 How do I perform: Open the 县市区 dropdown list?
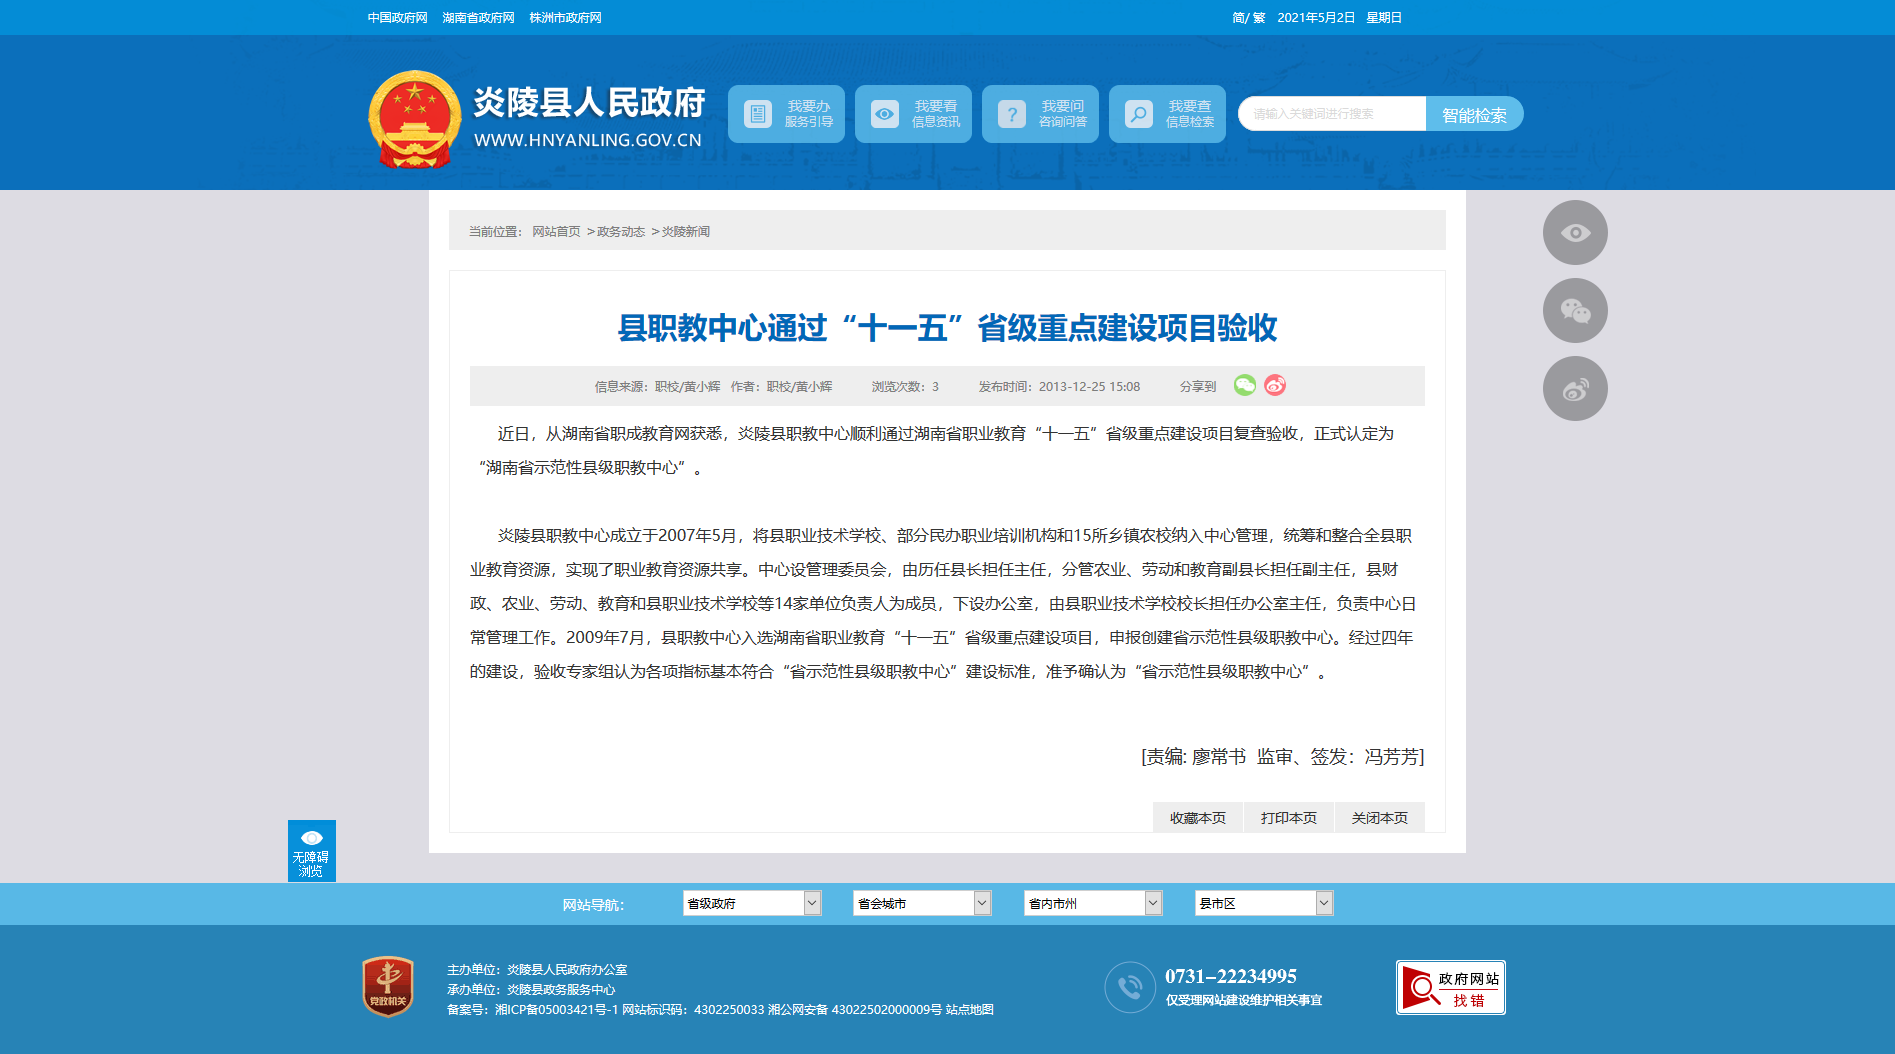click(x=1263, y=903)
